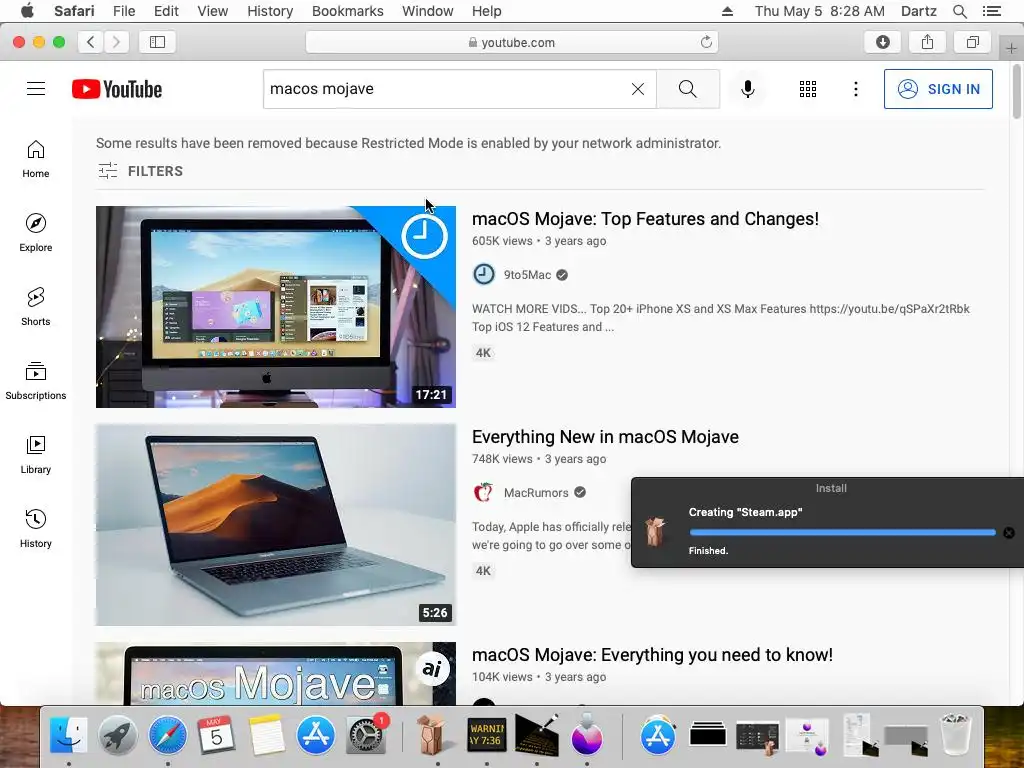
Task: Open the History menu in the menu bar
Action: click(x=270, y=11)
